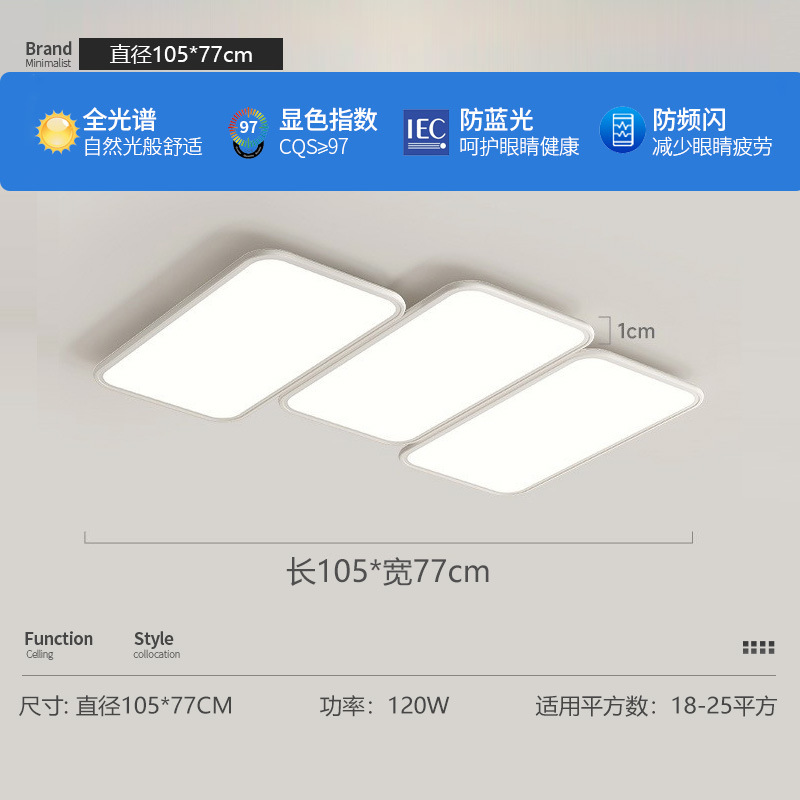Click the 防蓝光 heading text
800x800 pixels.
(496, 120)
